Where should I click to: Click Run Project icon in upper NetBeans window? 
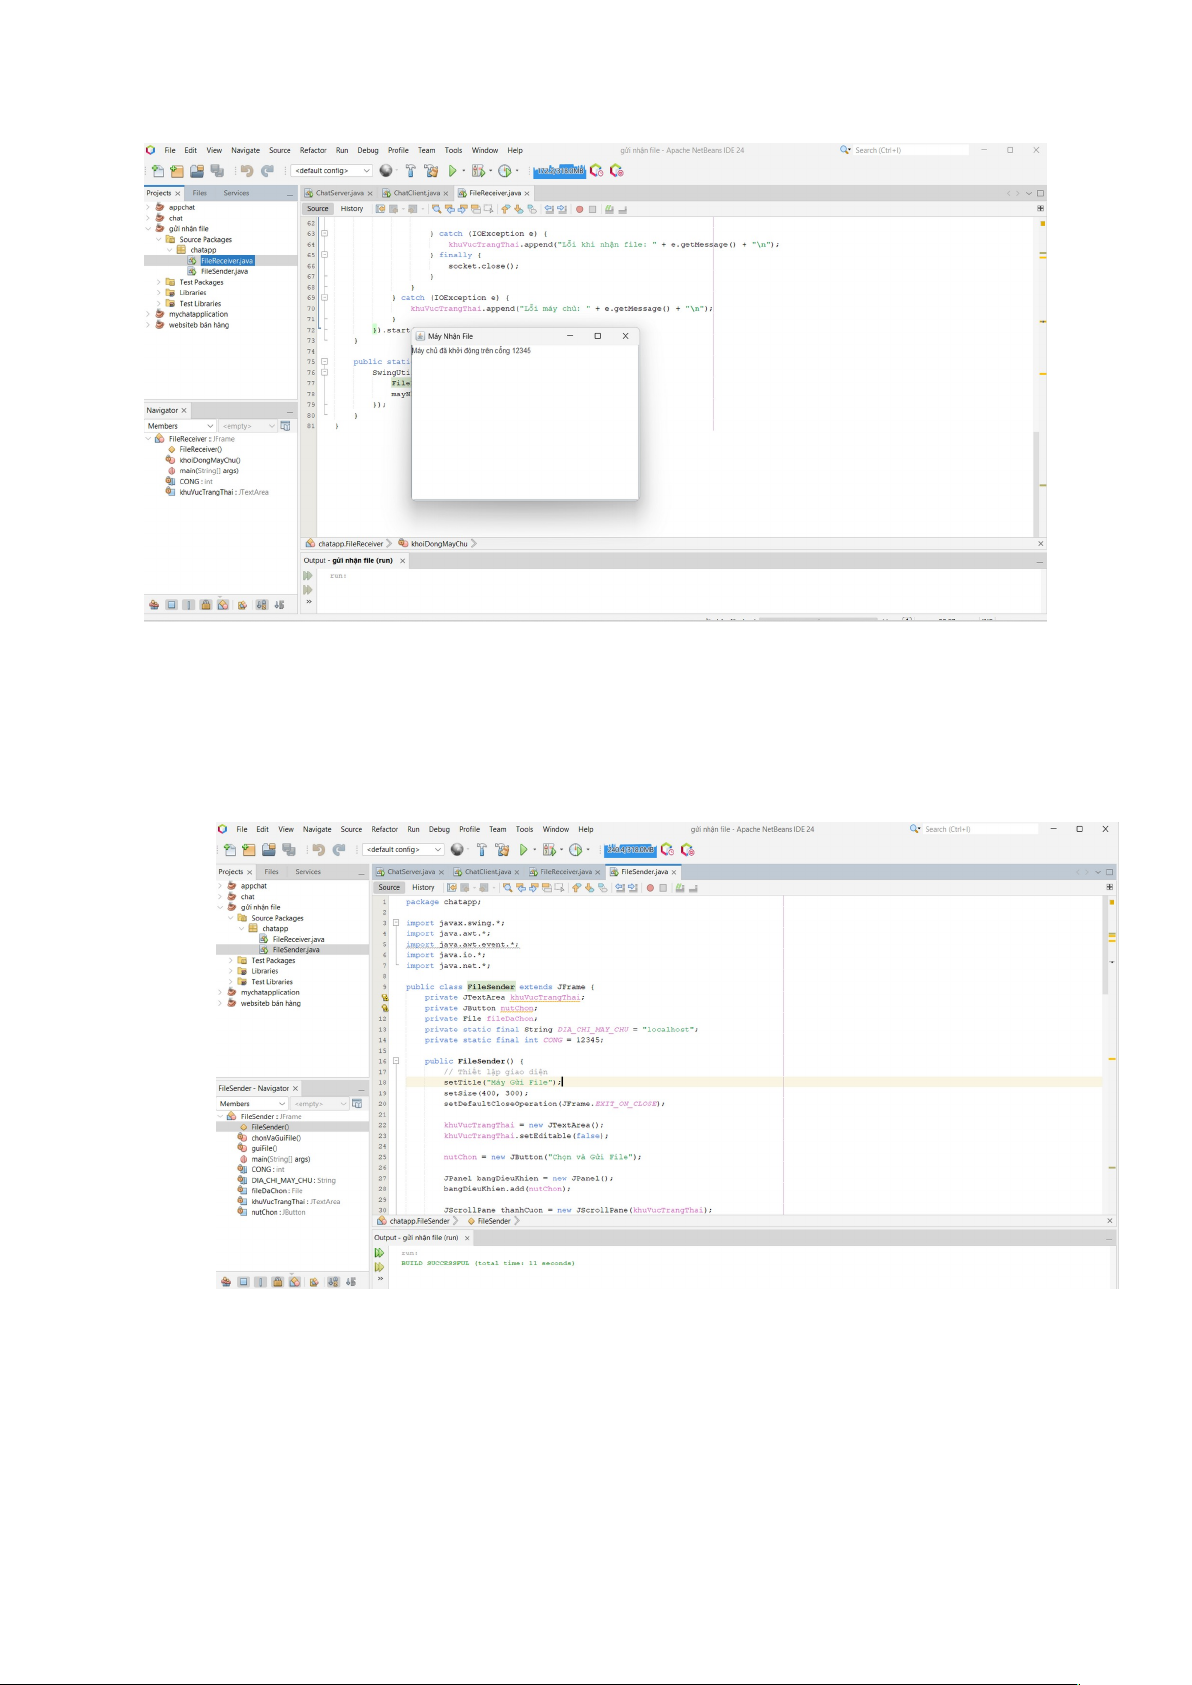click(452, 171)
